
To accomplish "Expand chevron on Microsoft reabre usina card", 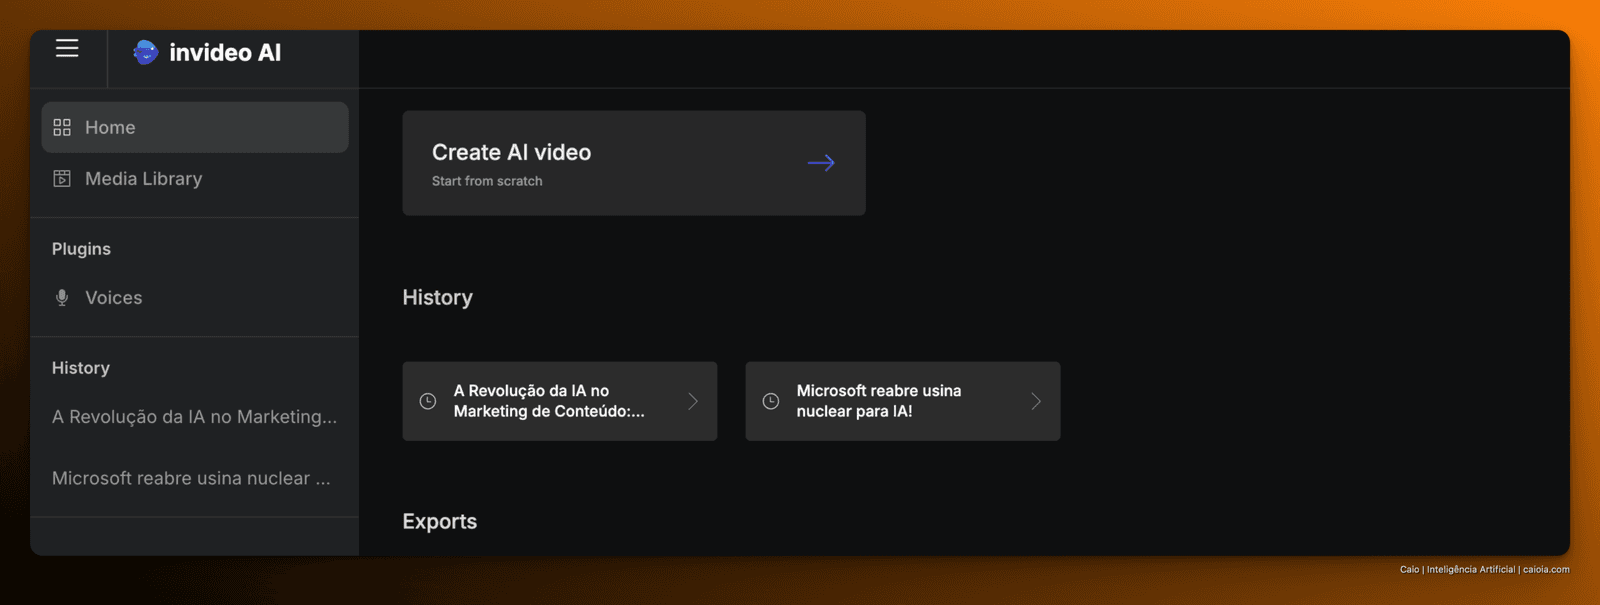I will tap(1036, 401).
